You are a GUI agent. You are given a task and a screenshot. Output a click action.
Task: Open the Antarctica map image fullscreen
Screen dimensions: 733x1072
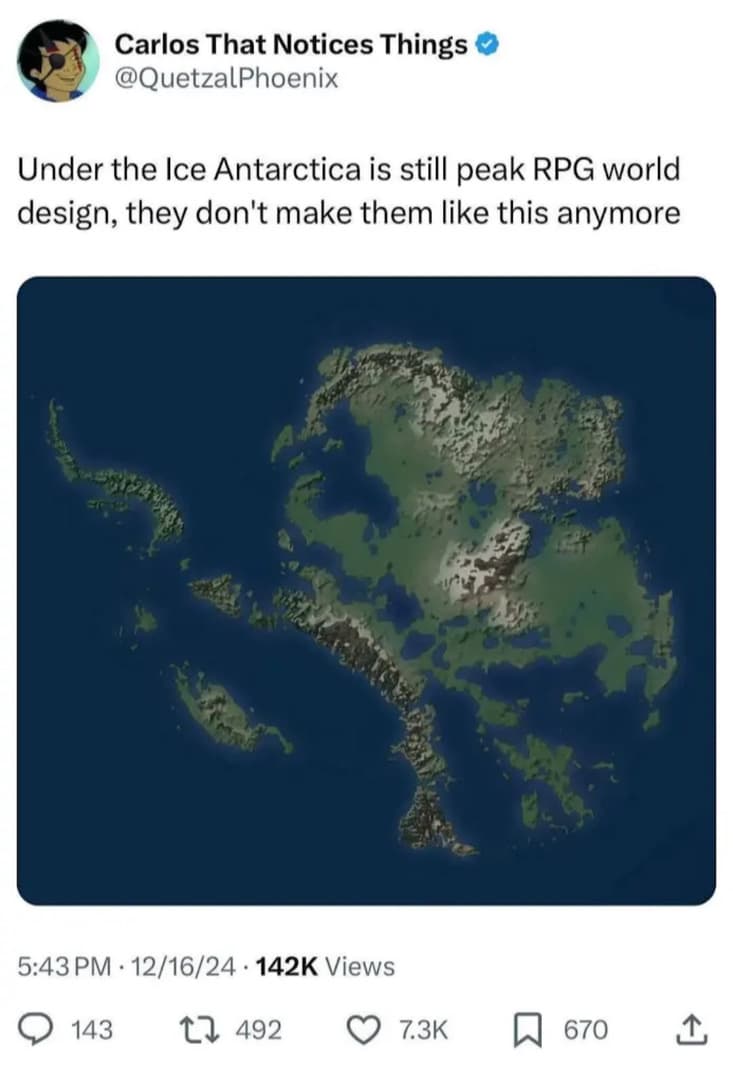coord(366,600)
